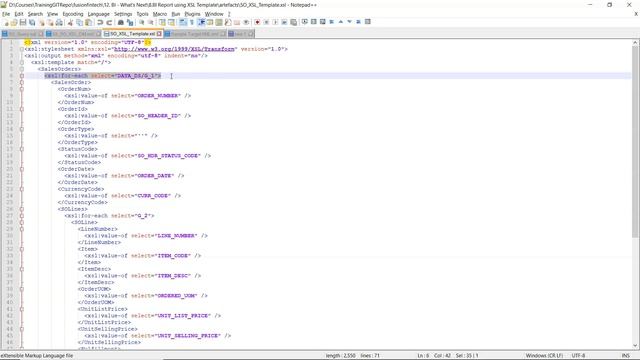Collapse the xsl:stylesheet fold on line 2

[22, 49]
